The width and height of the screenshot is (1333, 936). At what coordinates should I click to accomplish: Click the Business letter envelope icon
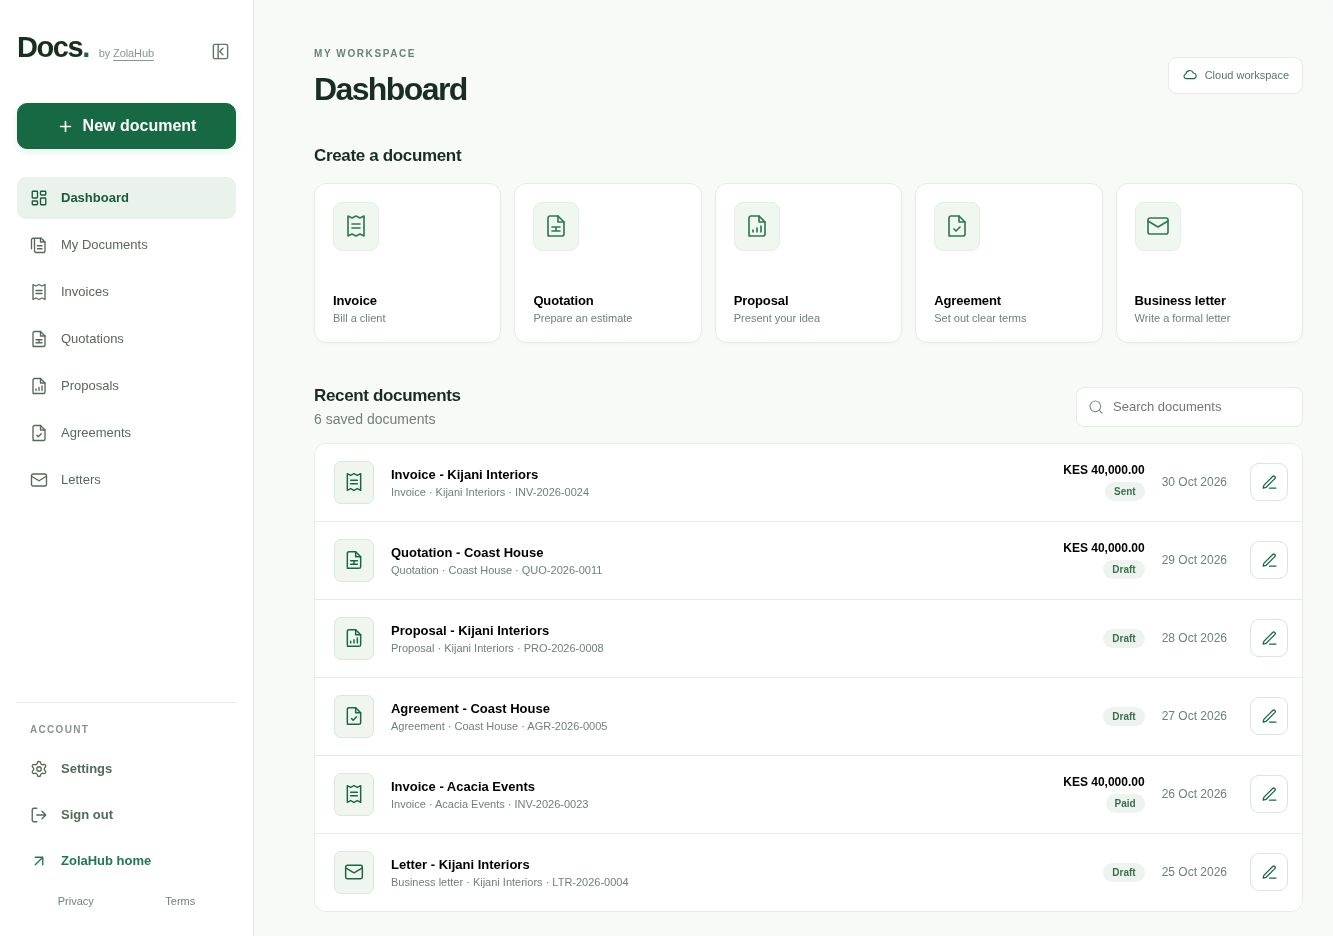1158,226
